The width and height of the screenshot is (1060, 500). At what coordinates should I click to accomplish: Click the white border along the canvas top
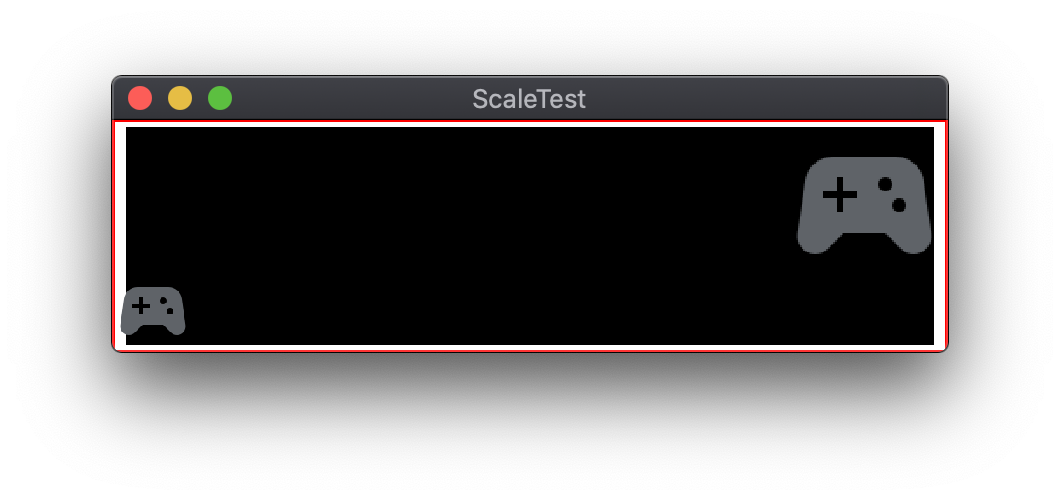[x=530, y=125]
